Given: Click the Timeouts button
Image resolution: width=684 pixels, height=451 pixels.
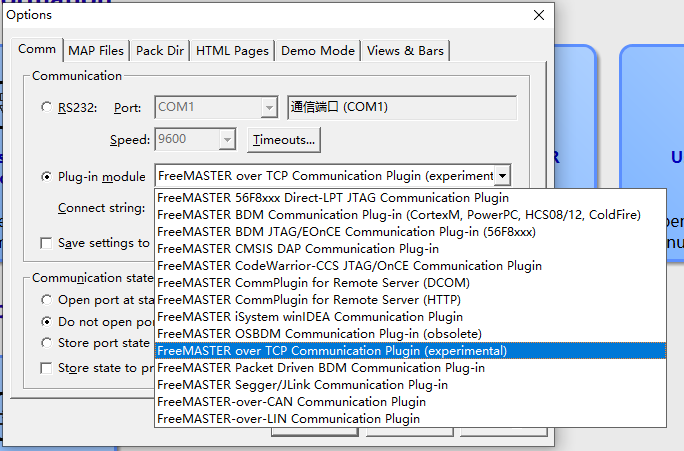Looking at the screenshot, I should click(x=284, y=140).
